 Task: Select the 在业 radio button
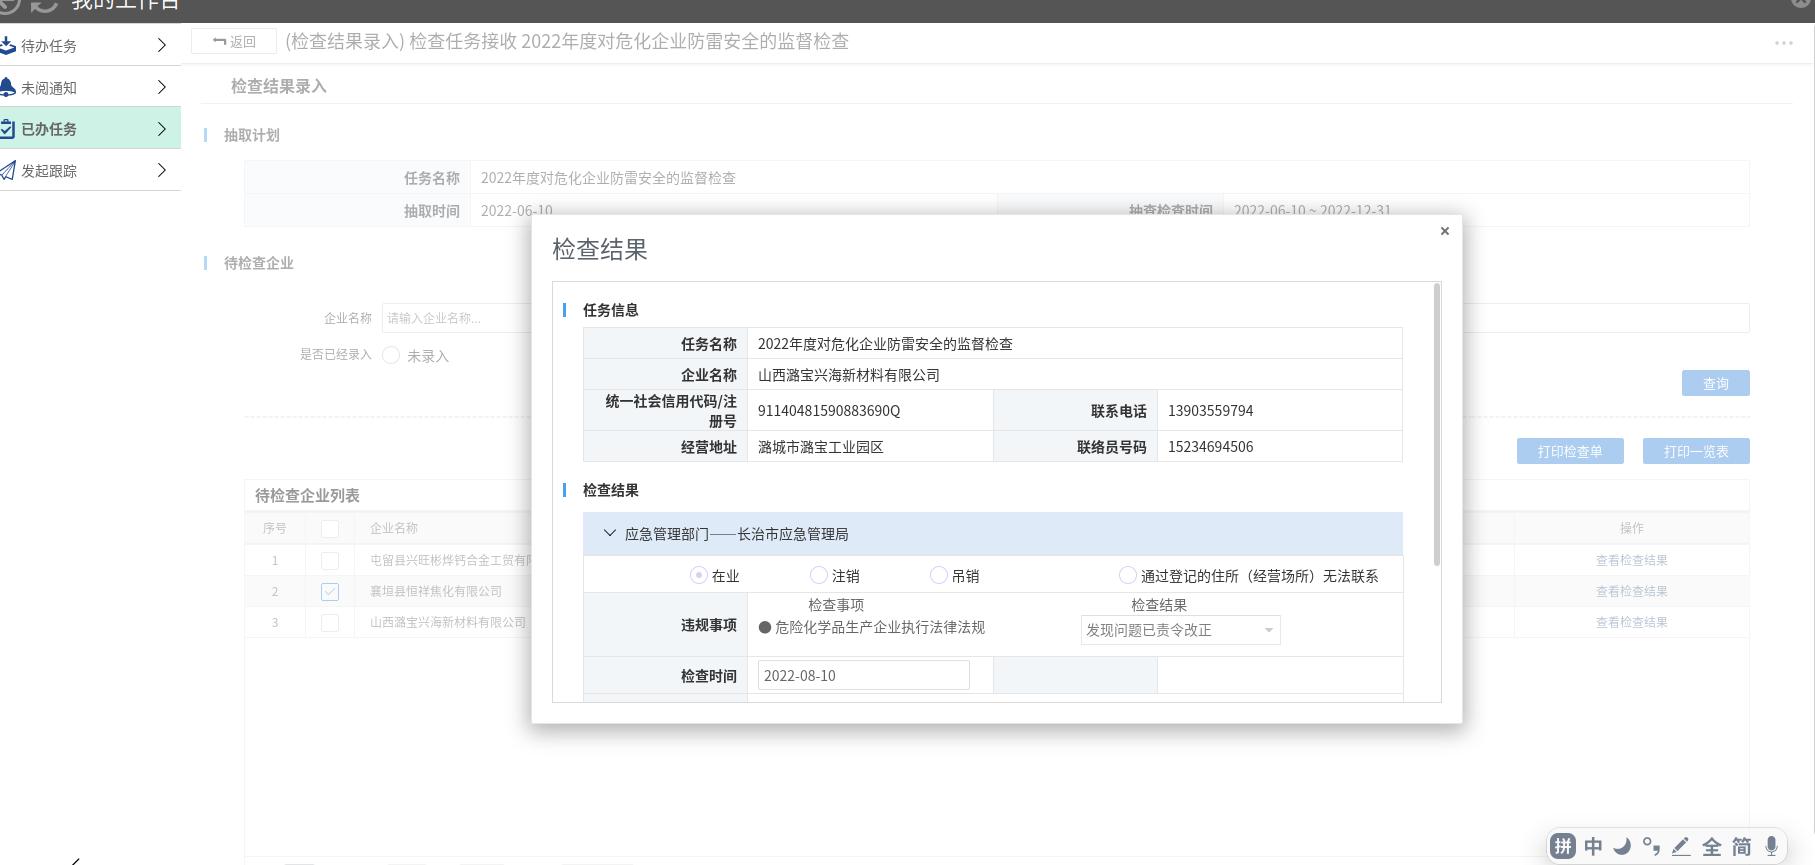tap(698, 575)
